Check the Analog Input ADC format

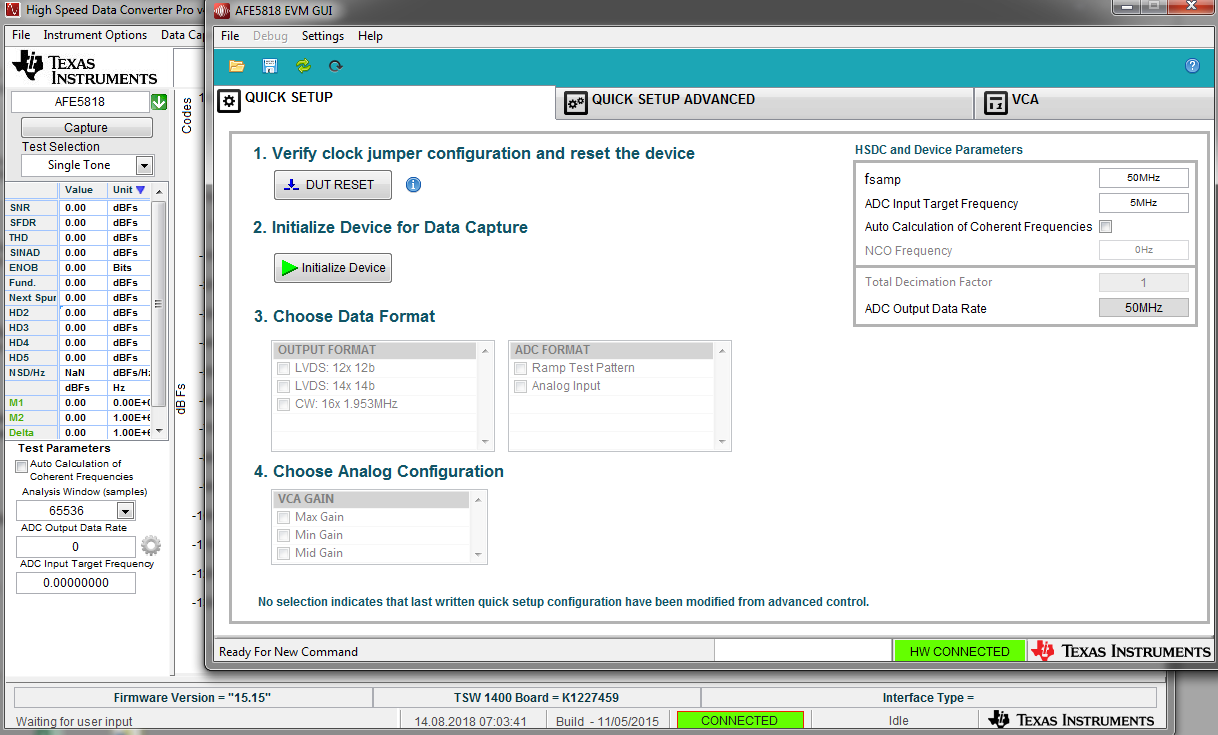point(520,386)
